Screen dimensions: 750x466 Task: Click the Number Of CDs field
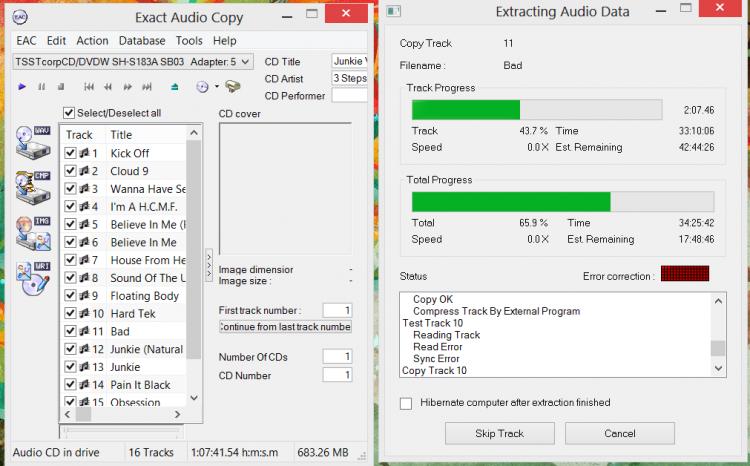click(338, 356)
